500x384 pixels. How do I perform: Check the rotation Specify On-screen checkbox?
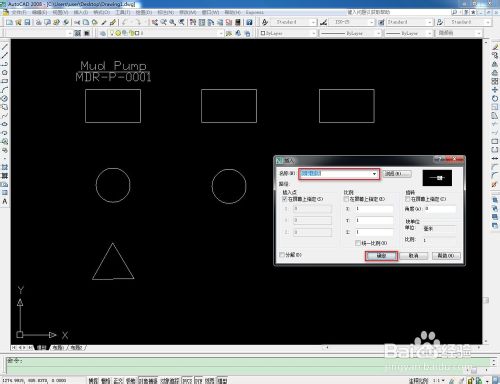pos(407,199)
